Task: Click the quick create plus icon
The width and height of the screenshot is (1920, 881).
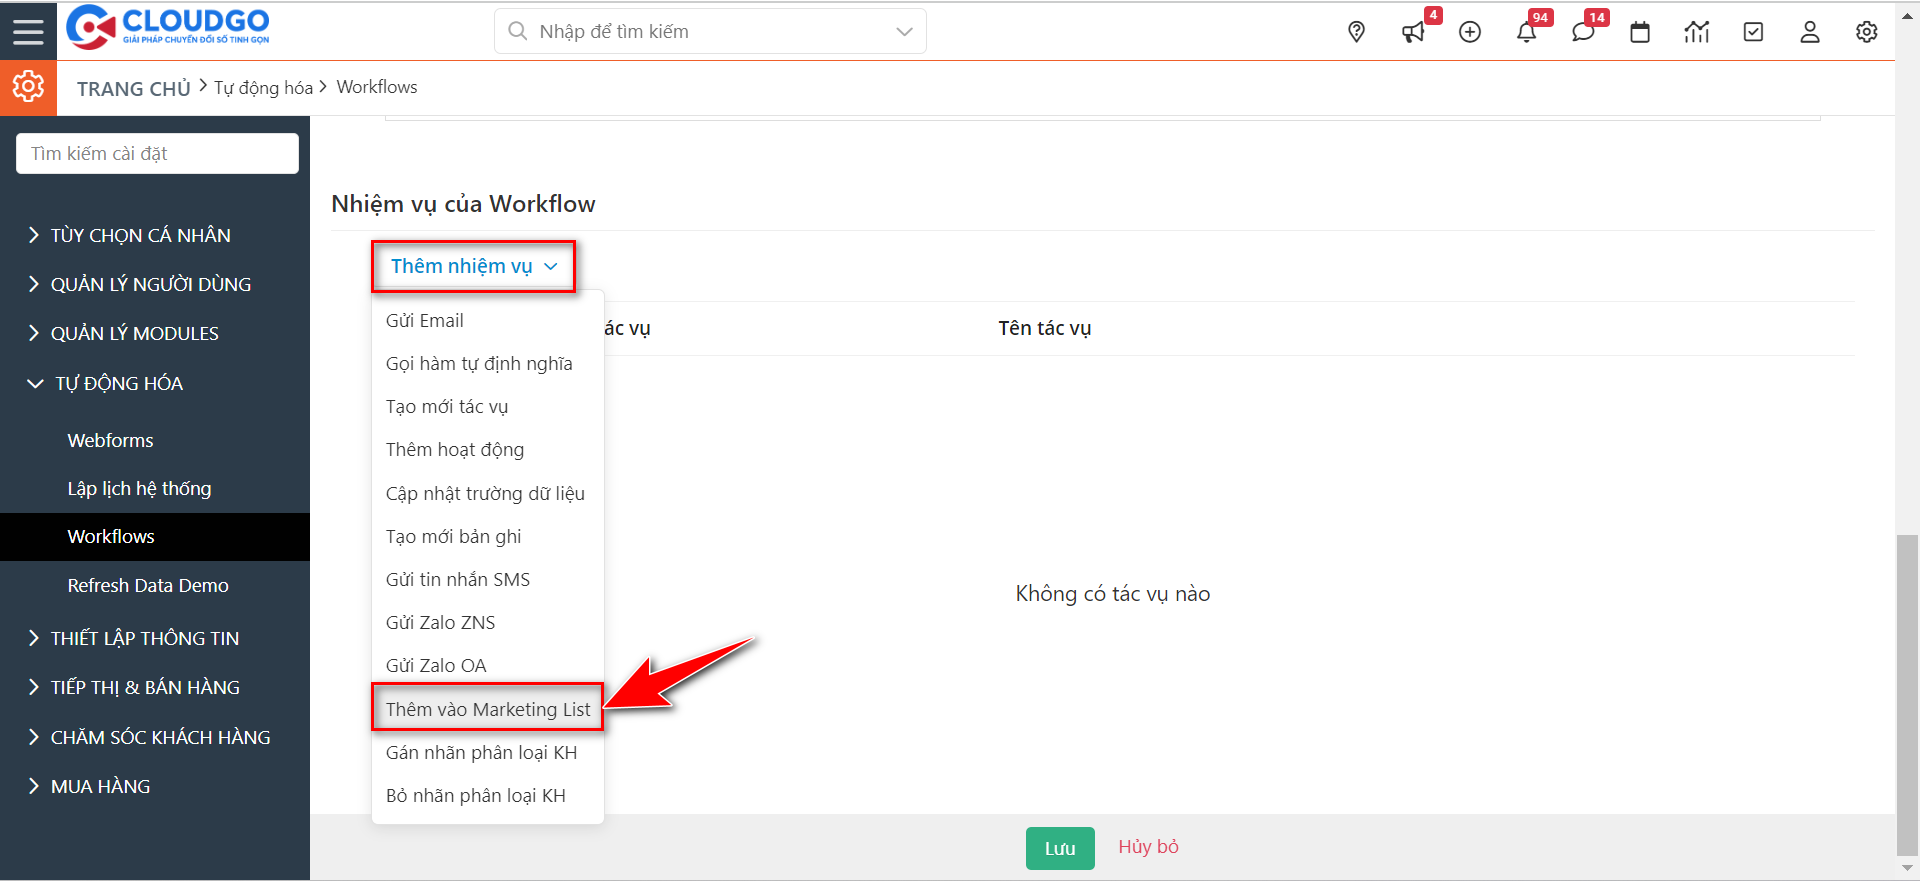Action: (1470, 32)
